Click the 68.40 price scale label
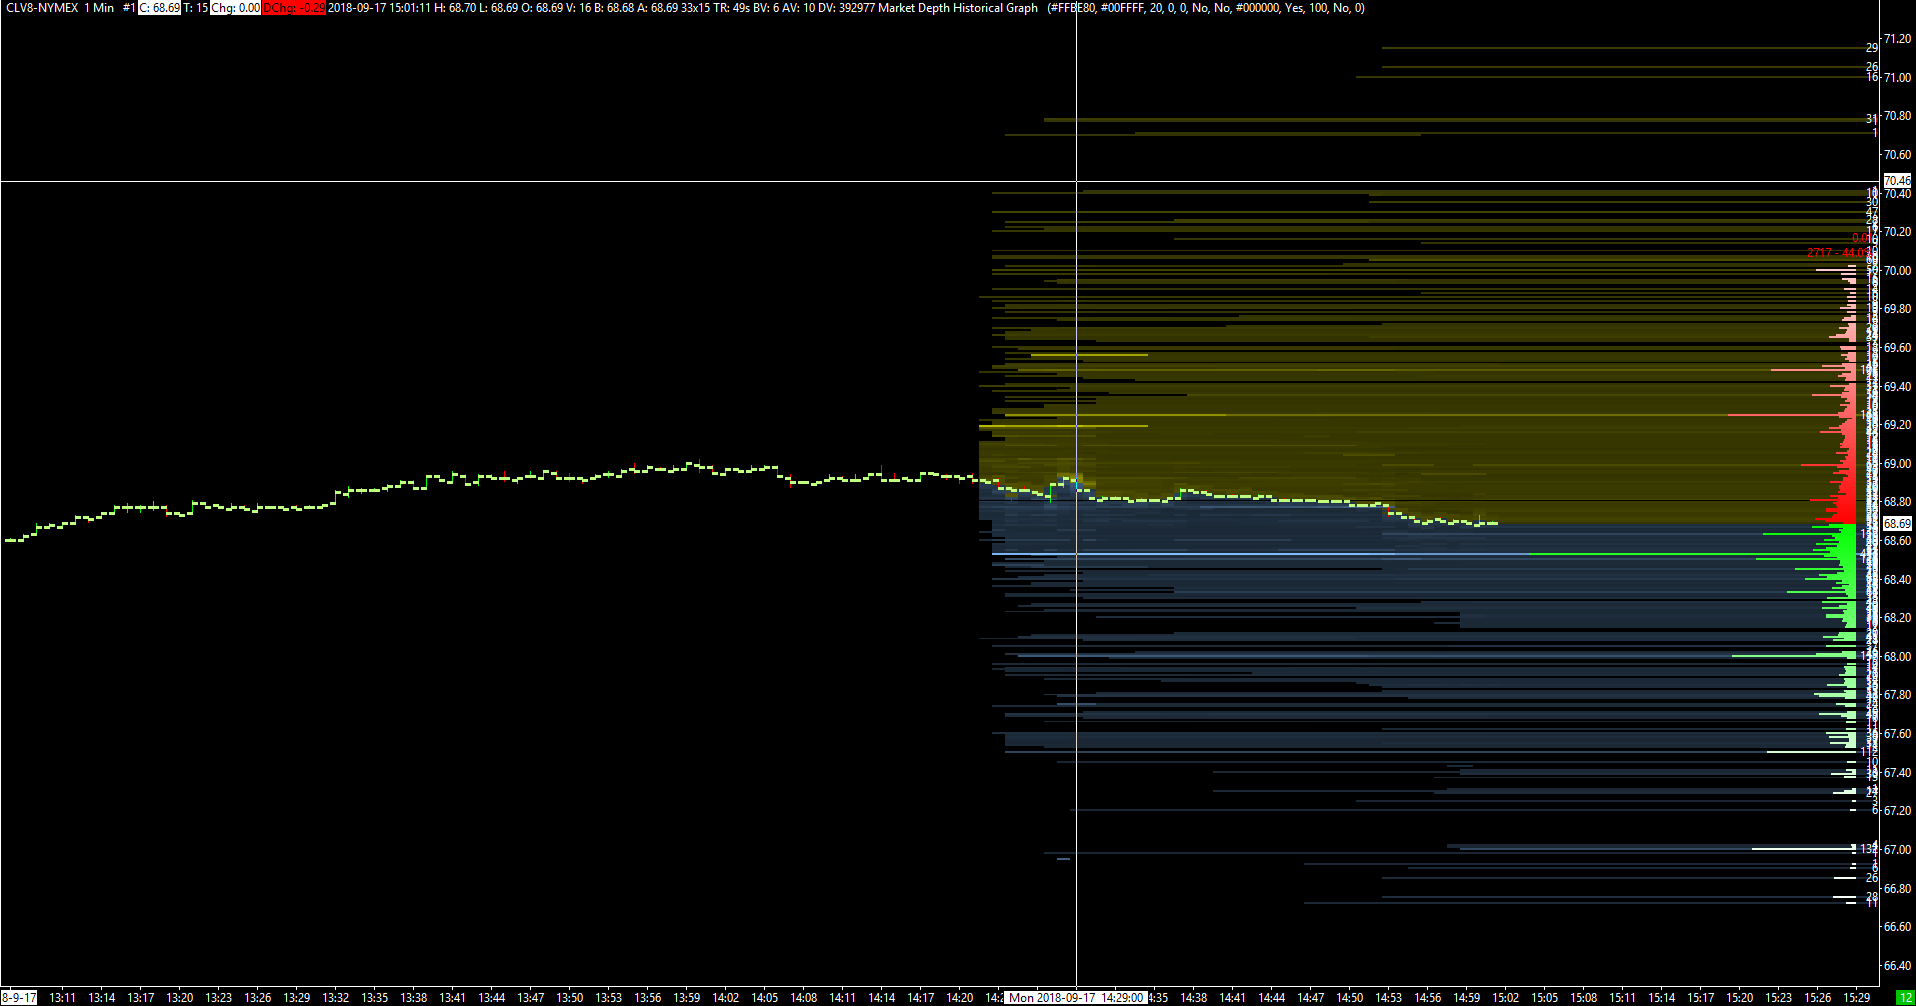Viewport: 1916px width, 1006px height. (1897, 580)
